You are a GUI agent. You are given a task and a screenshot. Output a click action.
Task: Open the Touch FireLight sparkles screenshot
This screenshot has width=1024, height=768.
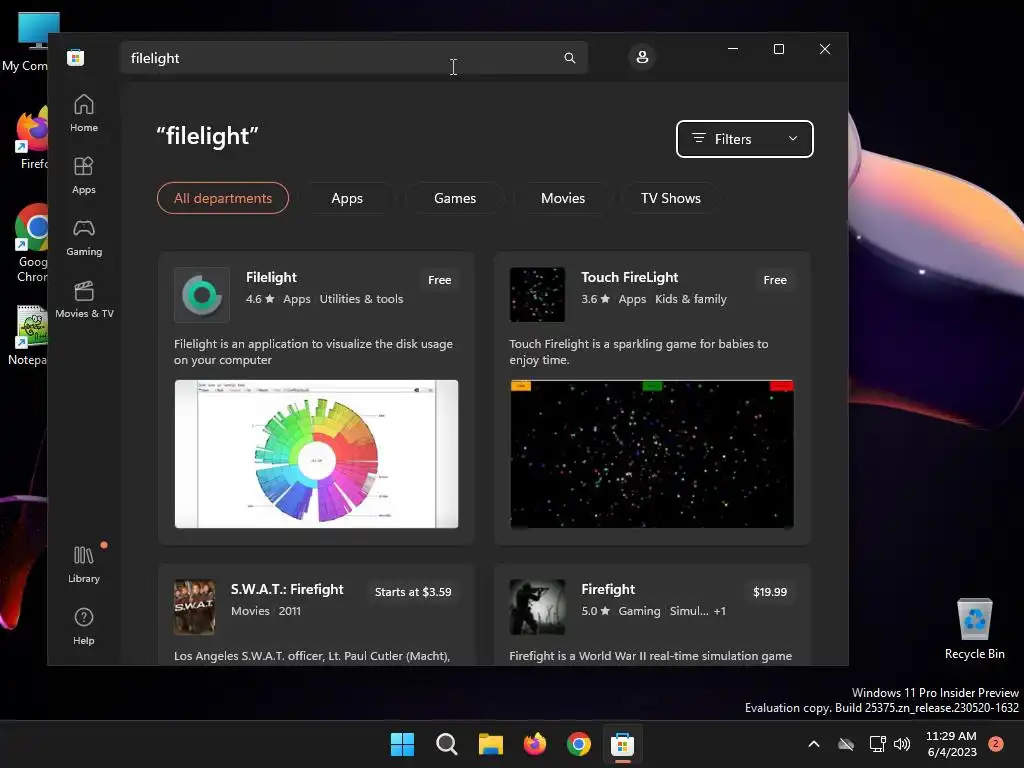tap(652, 454)
